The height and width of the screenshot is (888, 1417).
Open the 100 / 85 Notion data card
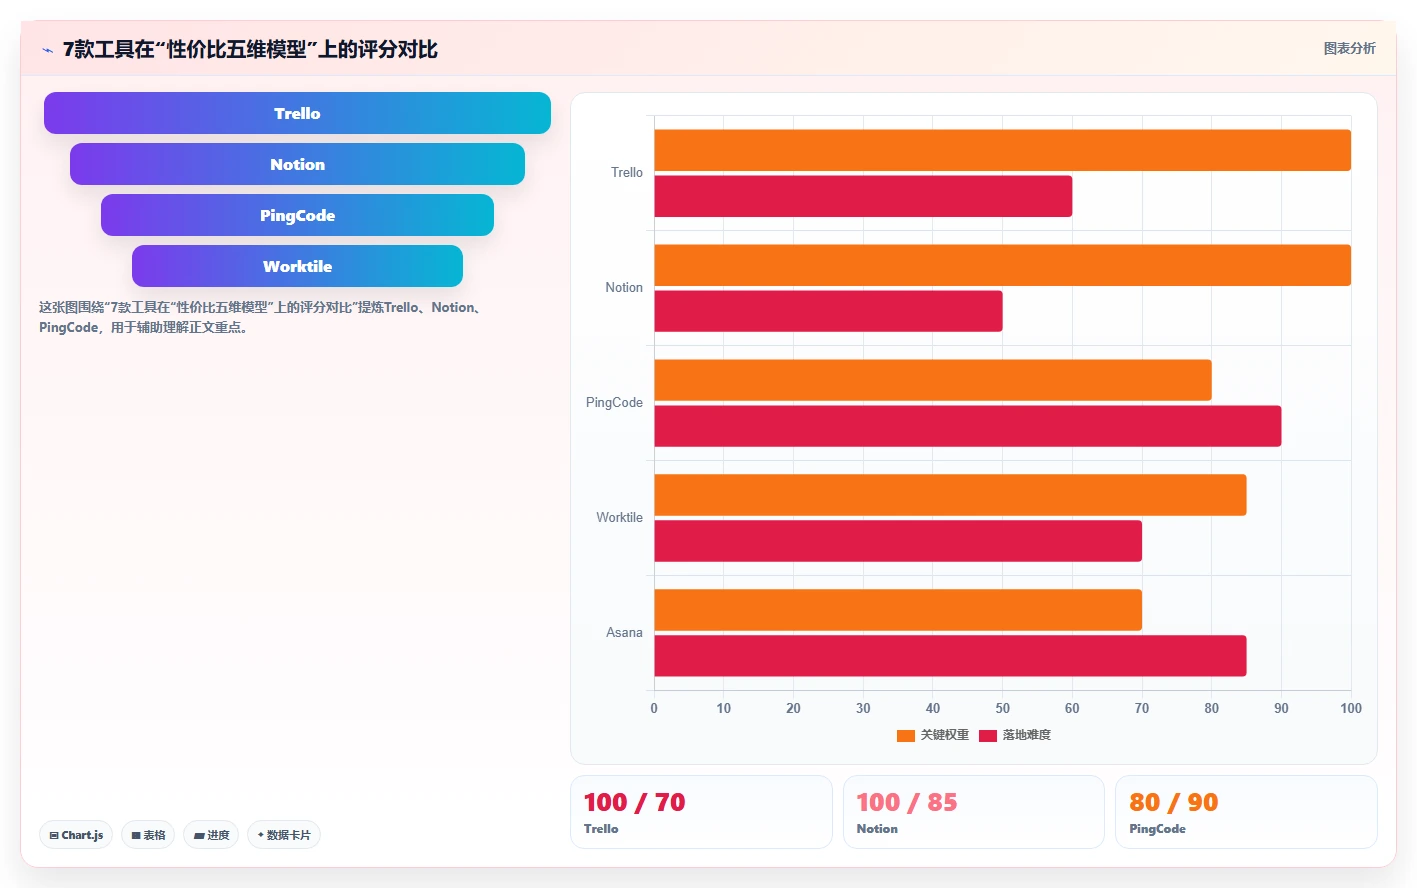click(x=974, y=812)
